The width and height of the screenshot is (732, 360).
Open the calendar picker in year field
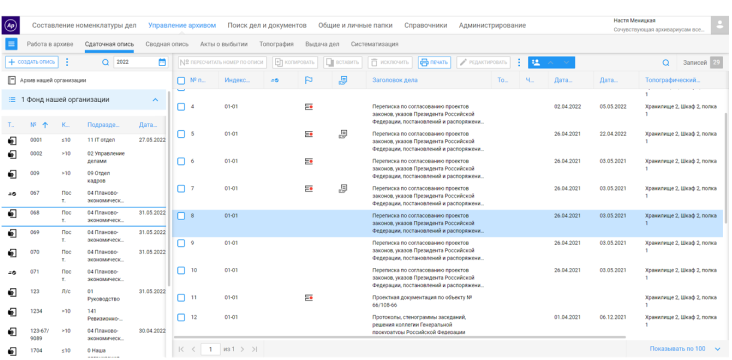(x=162, y=62)
